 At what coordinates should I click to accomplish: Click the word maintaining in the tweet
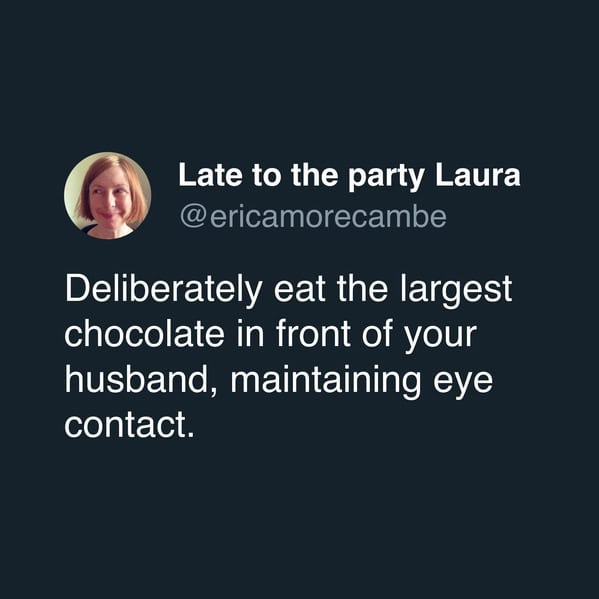325,382
